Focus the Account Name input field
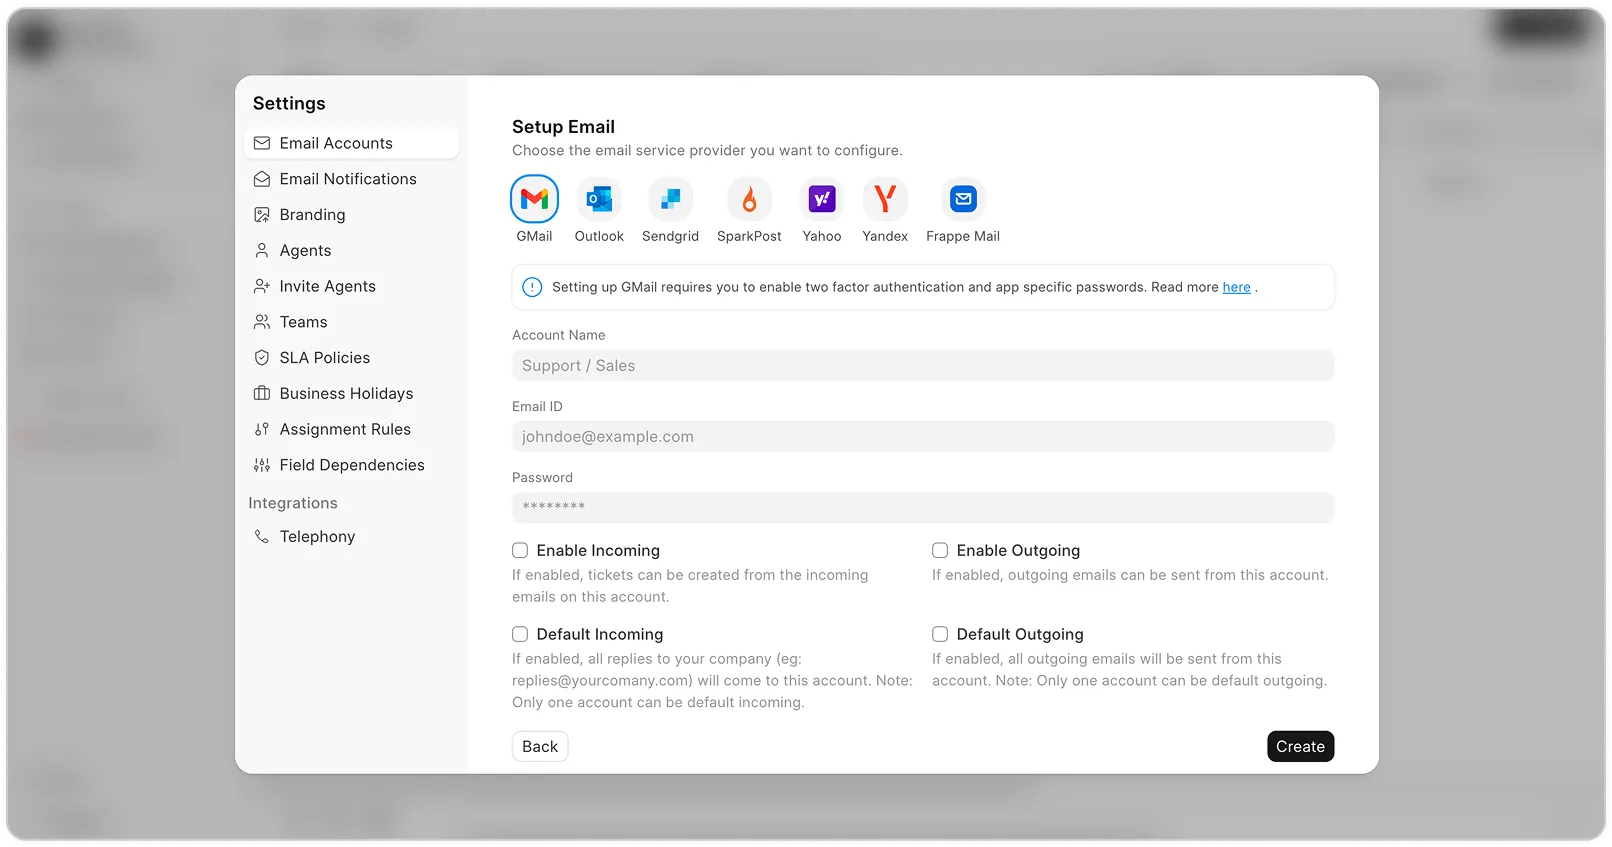This screenshot has height=847, width=1612. tap(922, 366)
